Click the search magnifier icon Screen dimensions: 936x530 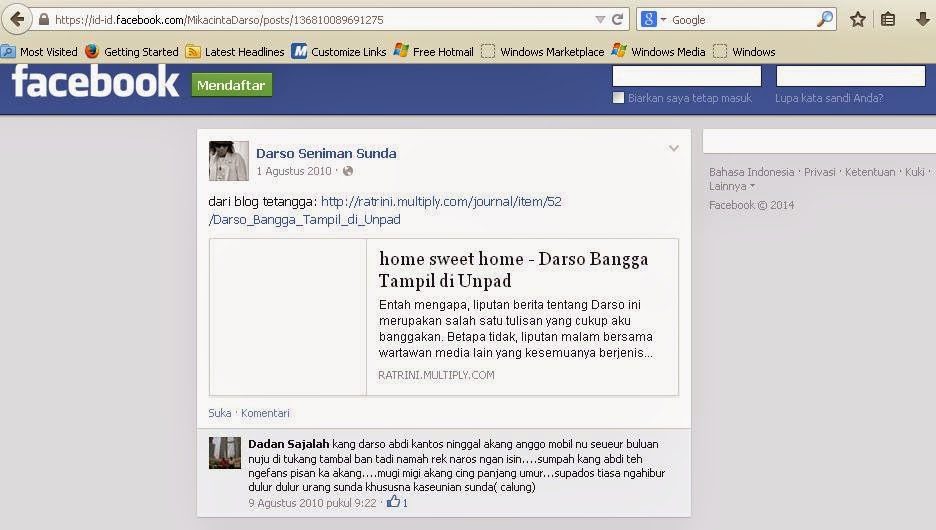point(824,19)
